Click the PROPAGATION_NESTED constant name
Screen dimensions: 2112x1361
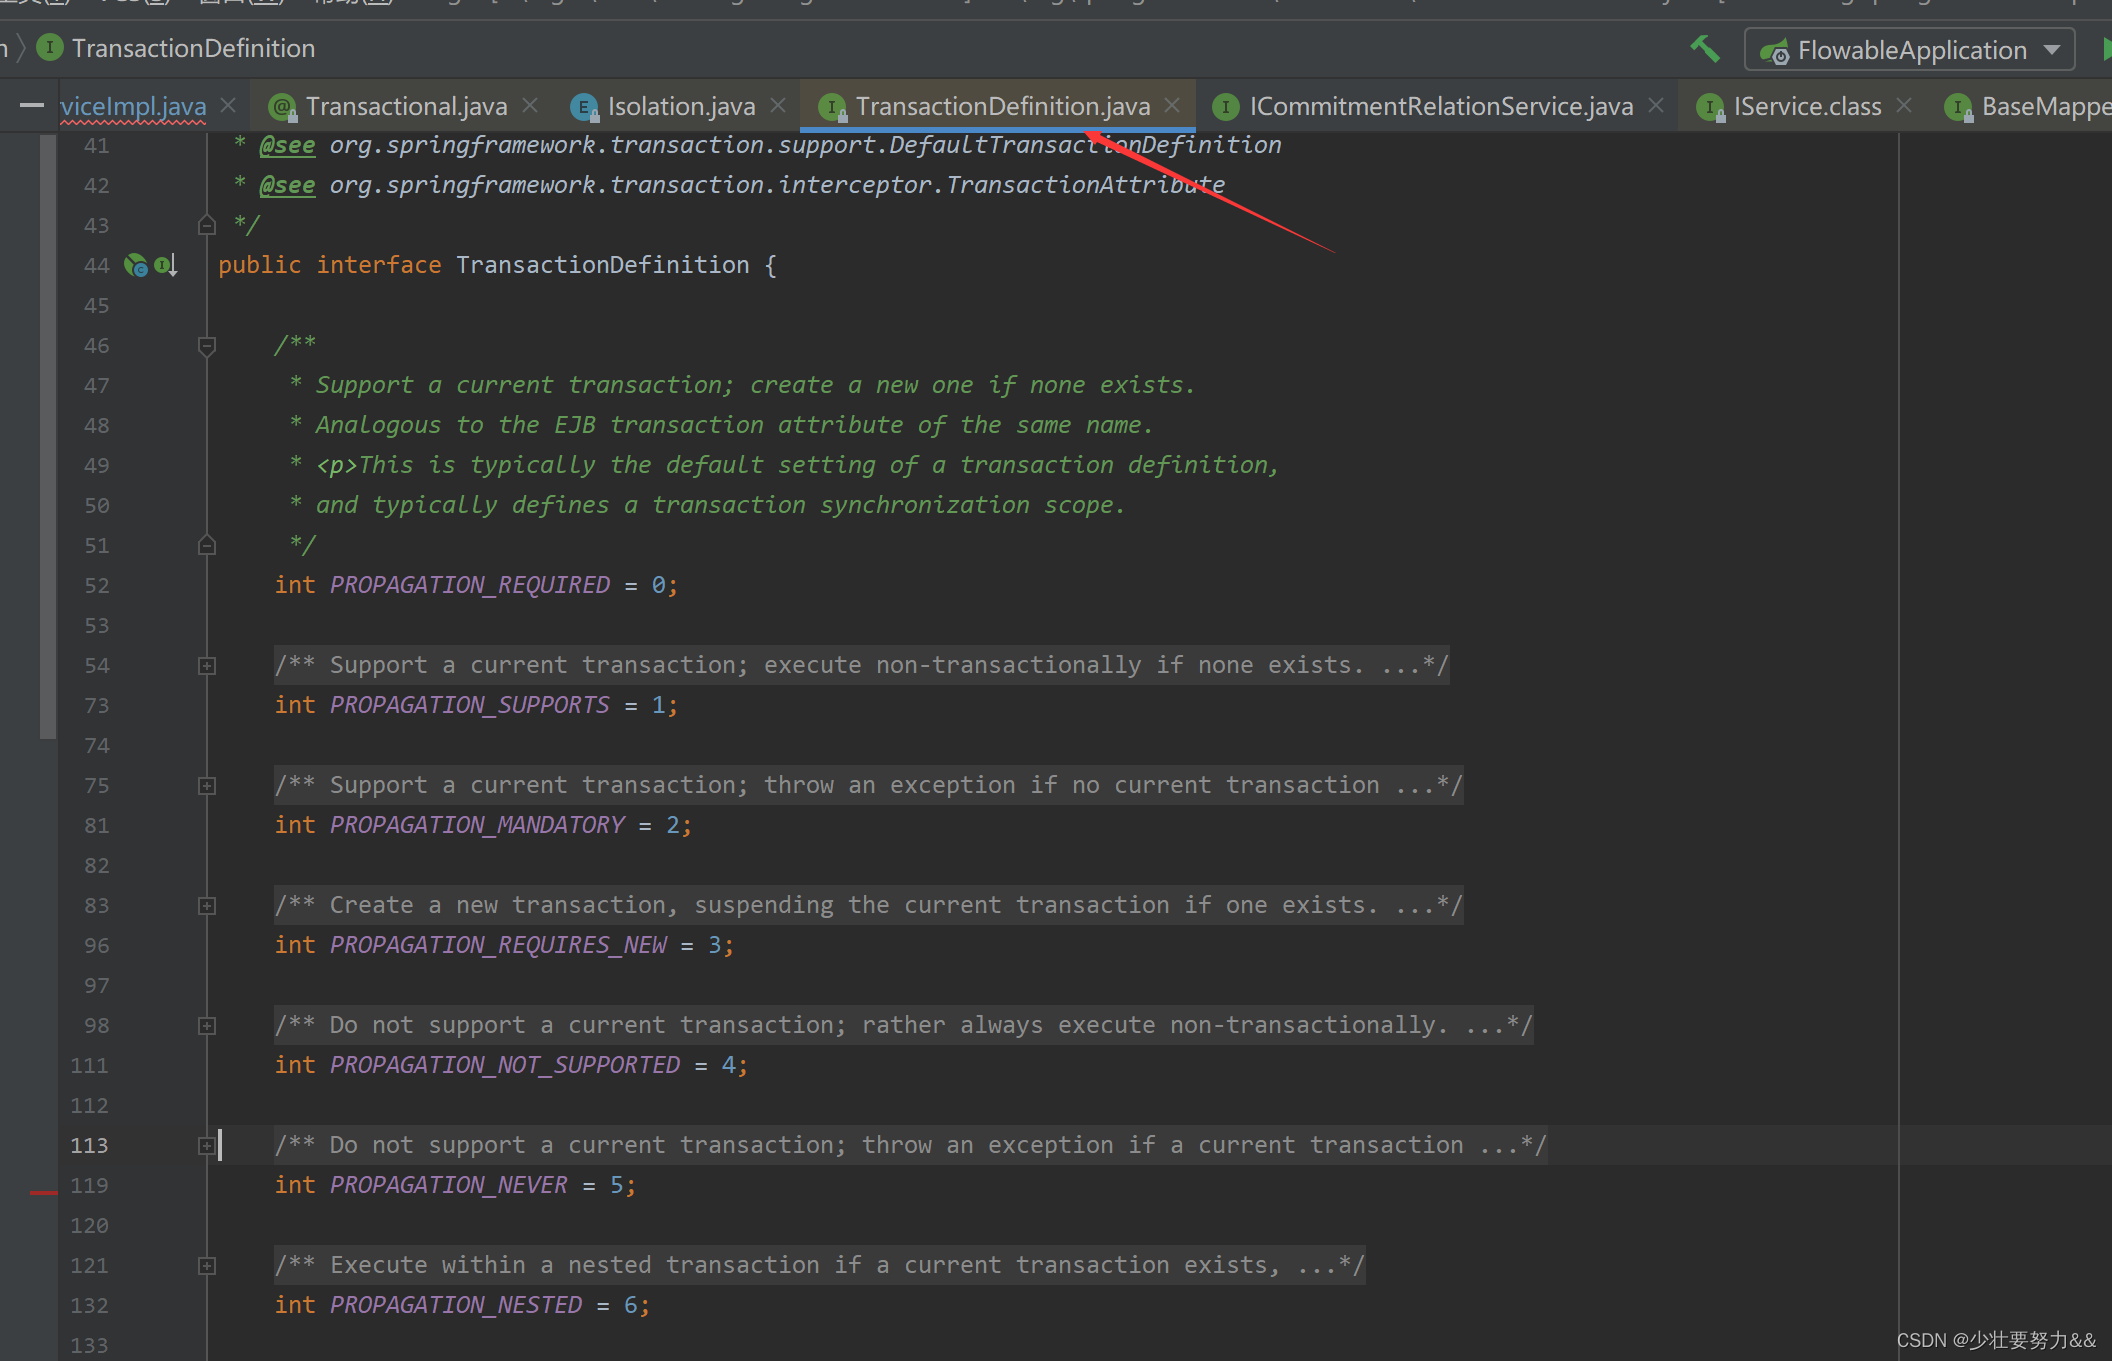click(456, 1305)
